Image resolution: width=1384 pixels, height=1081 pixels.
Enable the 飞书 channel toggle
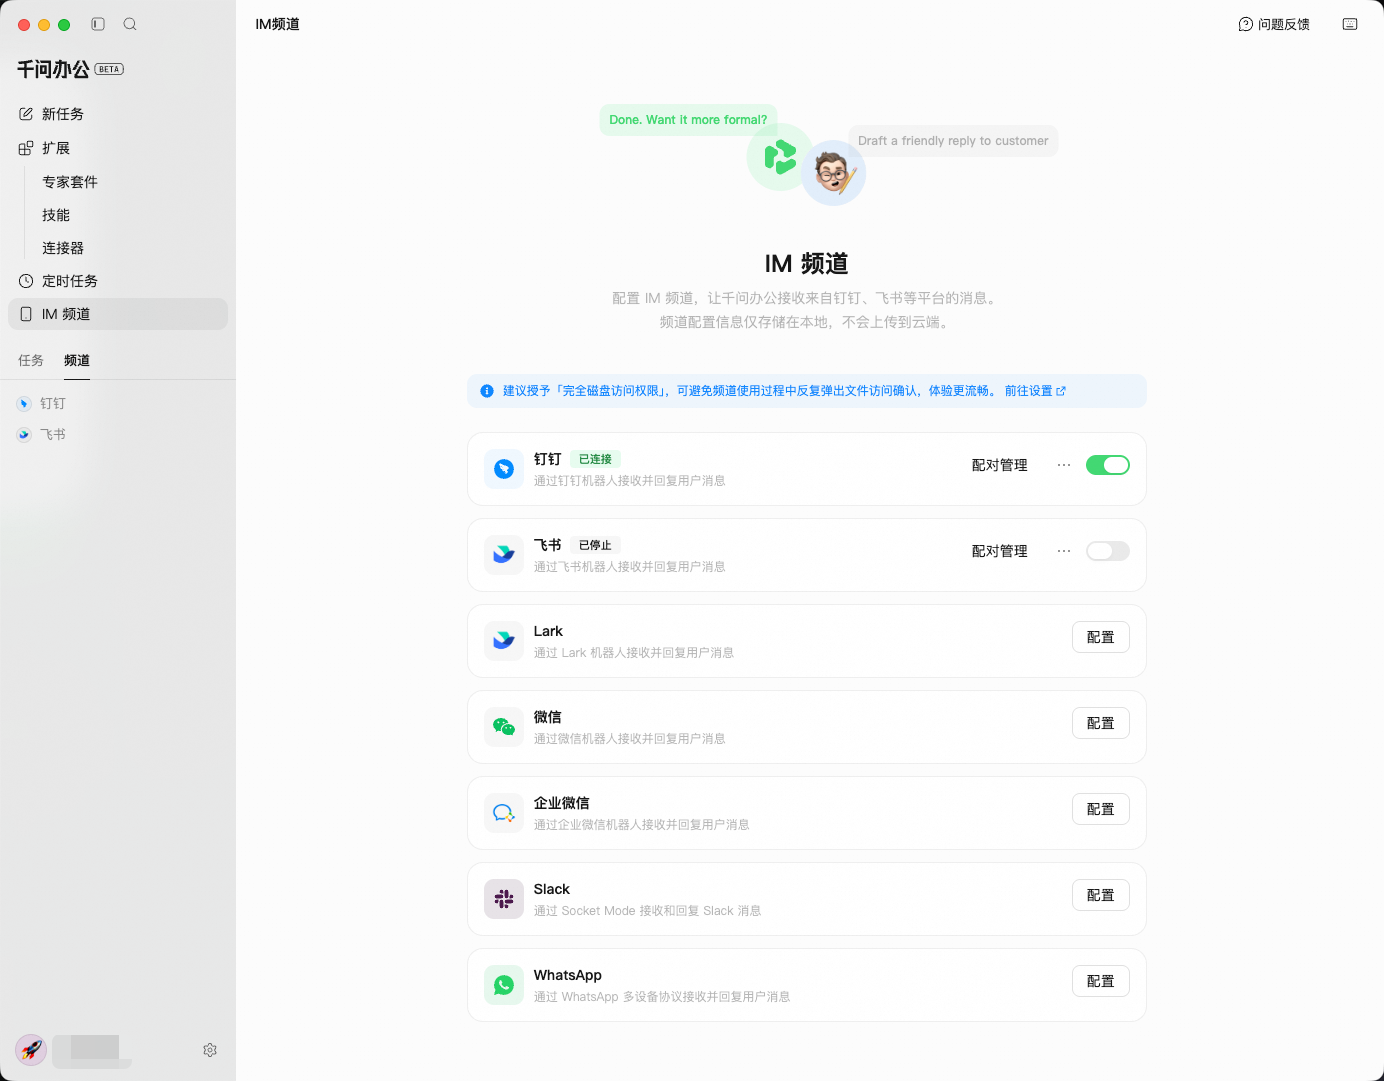click(x=1108, y=551)
